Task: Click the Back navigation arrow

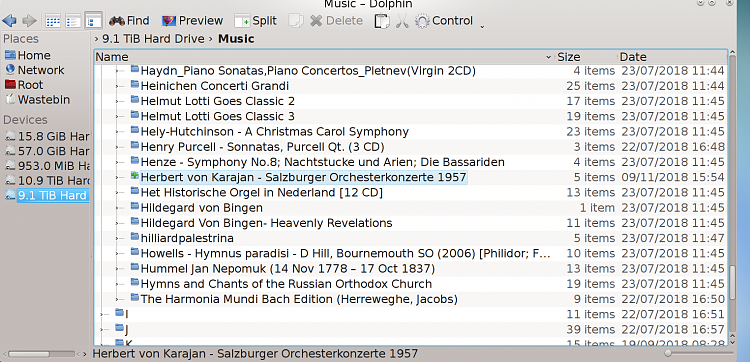Action: click(x=10, y=21)
